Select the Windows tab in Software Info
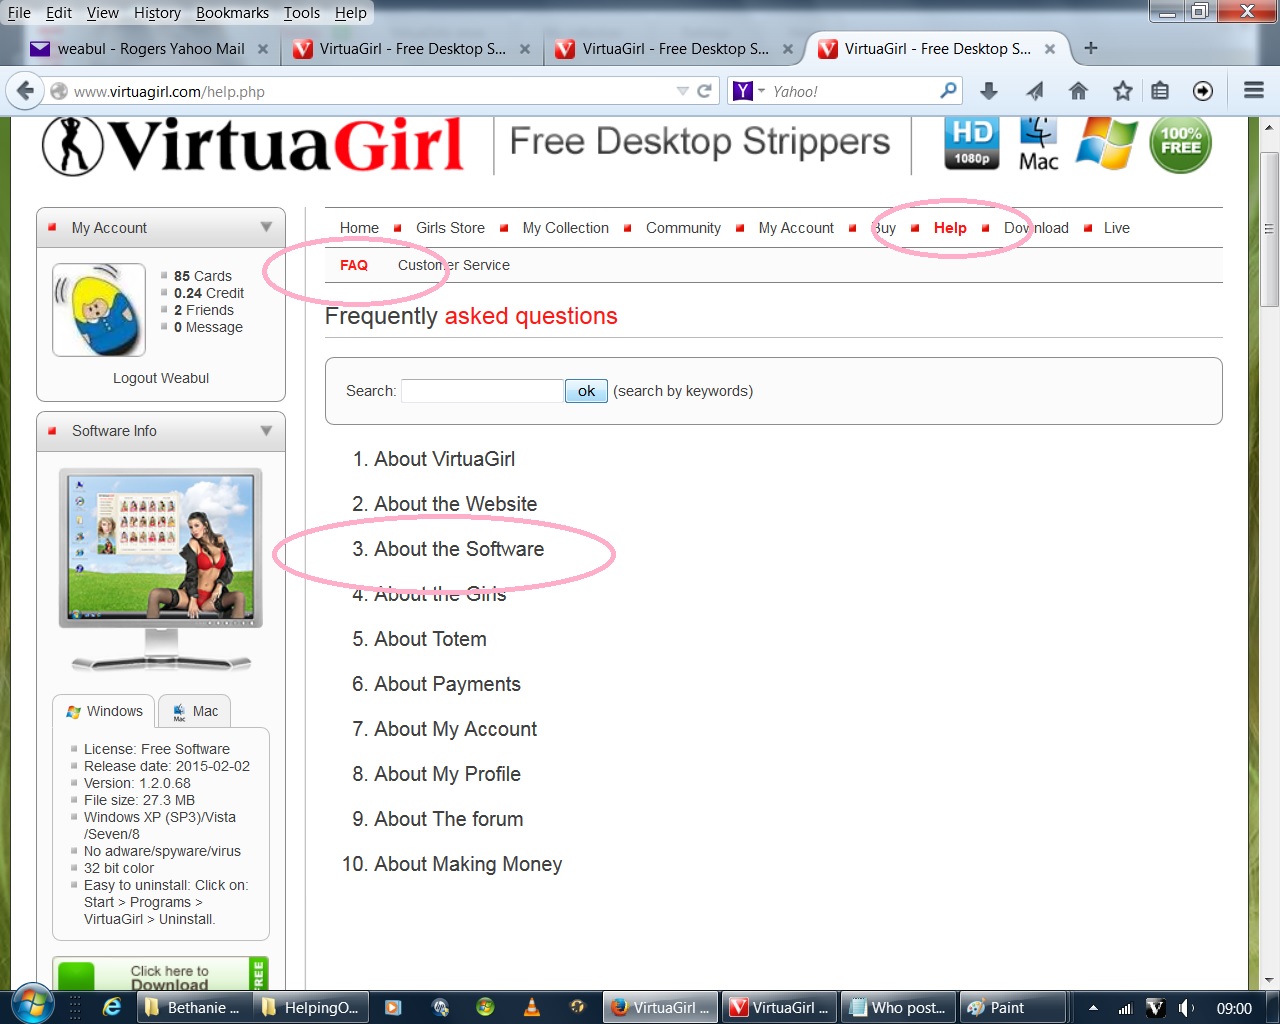 [x=104, y=711]
